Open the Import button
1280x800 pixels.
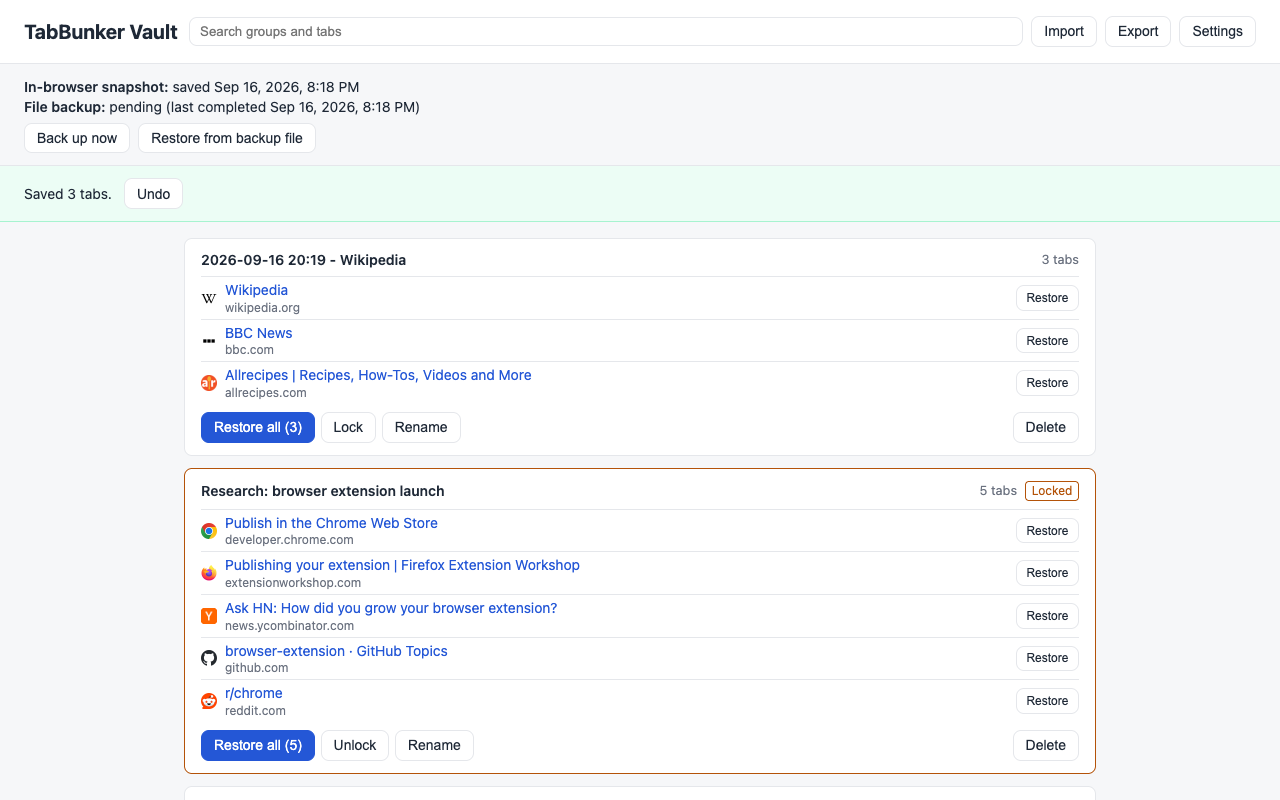pos(1064,31)
